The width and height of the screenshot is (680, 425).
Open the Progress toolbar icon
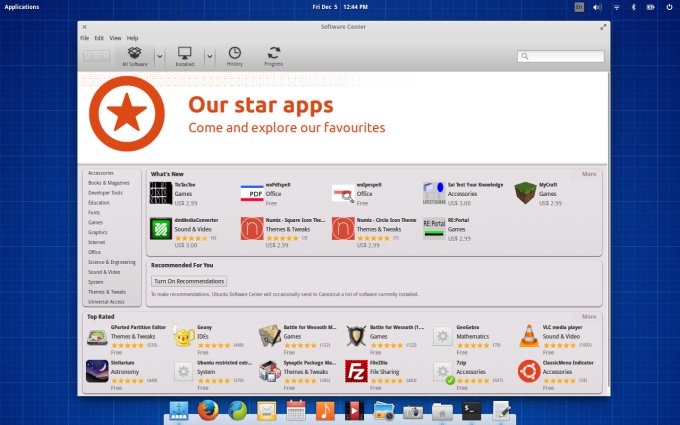(x=273, y=55)
